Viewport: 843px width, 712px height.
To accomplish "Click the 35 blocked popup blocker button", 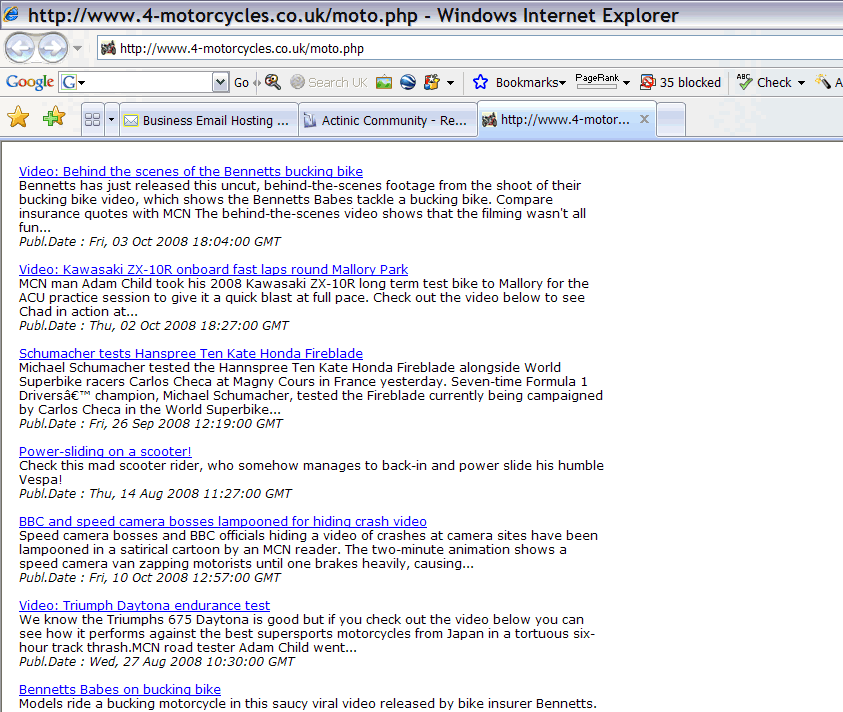I will pos(680,82).
